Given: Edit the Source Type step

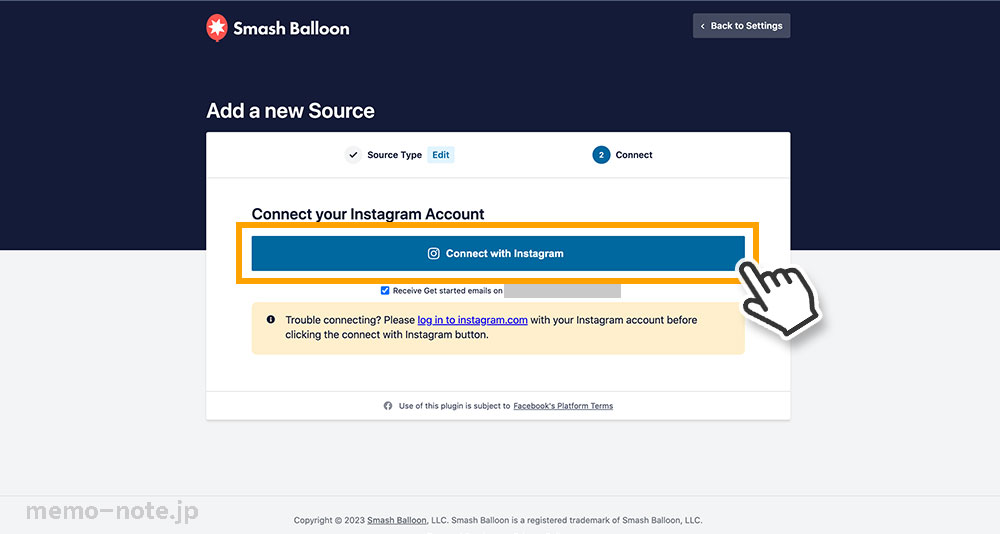Looking at the screenshot, I should [441, 154].
